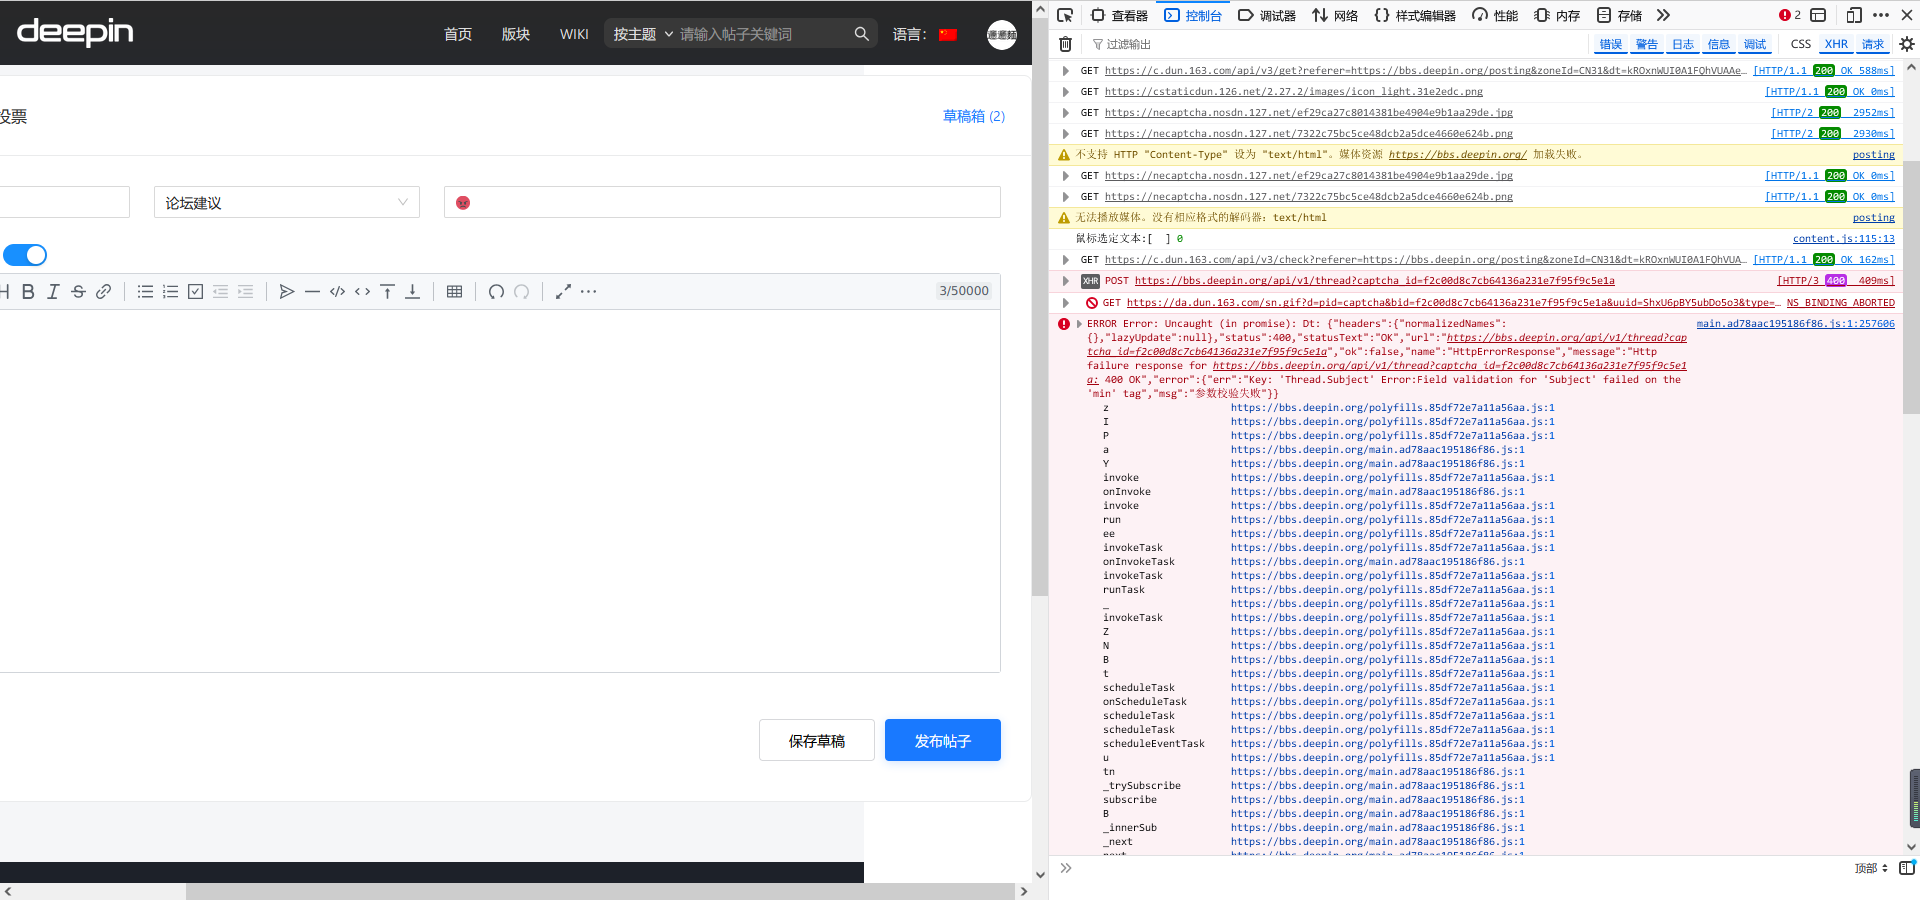Insert a horizontal divider line

(312, 292)
